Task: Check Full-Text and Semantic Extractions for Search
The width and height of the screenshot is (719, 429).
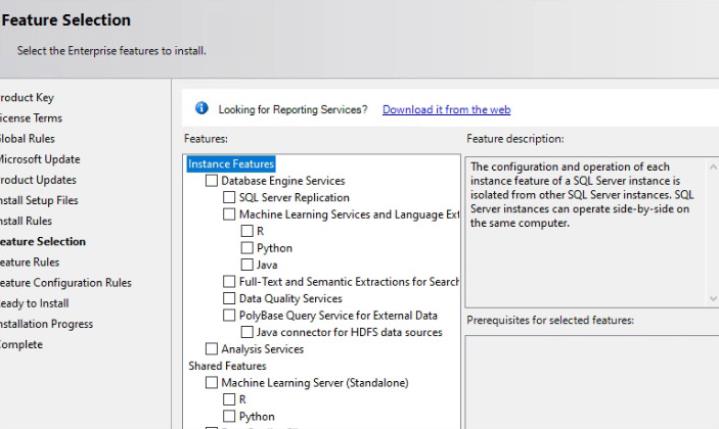Action: pyautogui.click(x=229, y=282)
